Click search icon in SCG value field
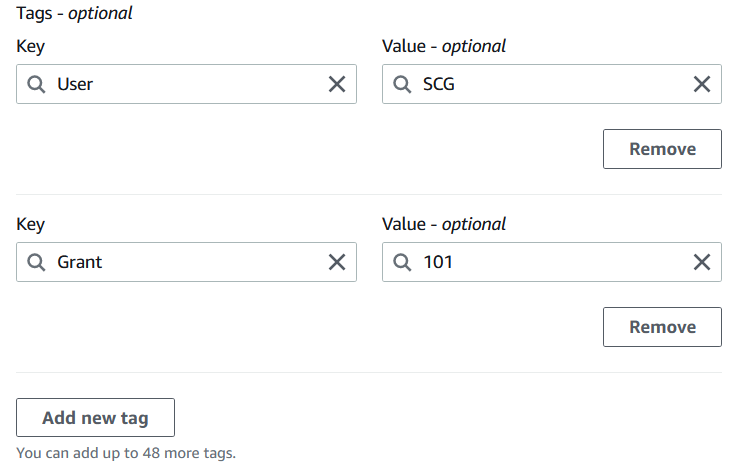The width and height of the screenshot is (731, 474). coord(402,84)
